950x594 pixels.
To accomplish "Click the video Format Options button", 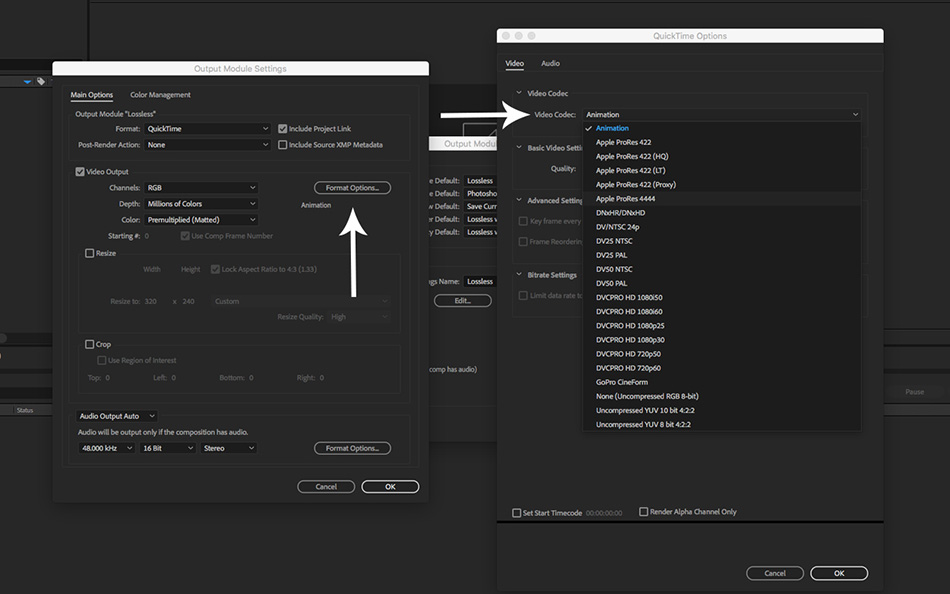I will (352, 188).
